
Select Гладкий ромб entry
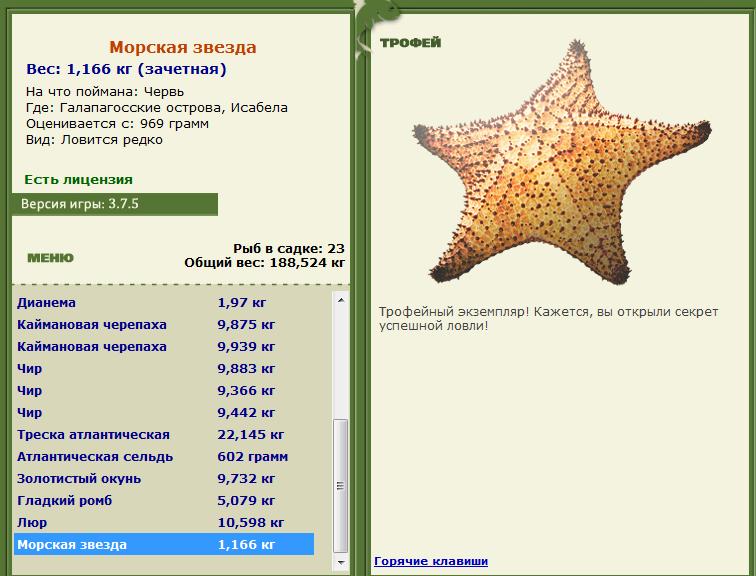coord(164,501)
